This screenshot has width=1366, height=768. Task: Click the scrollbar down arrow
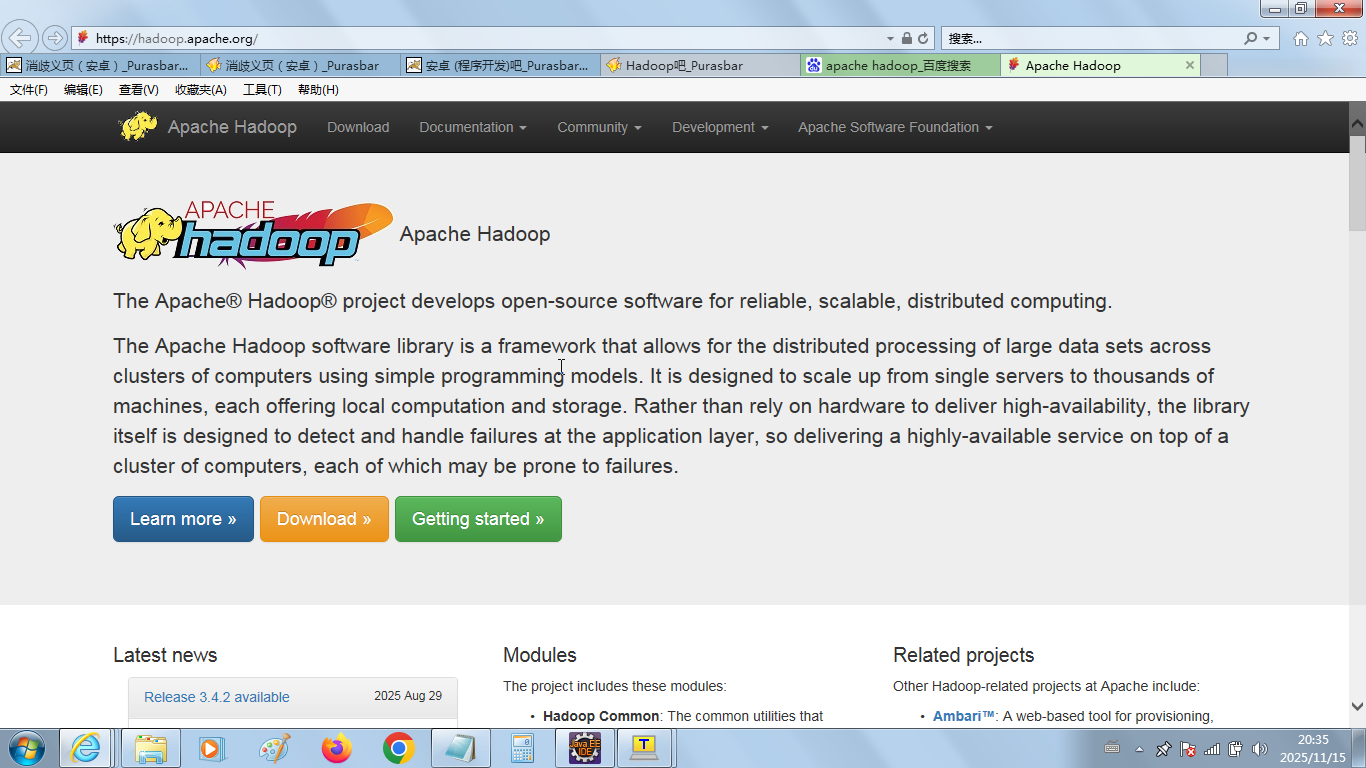1357,706
